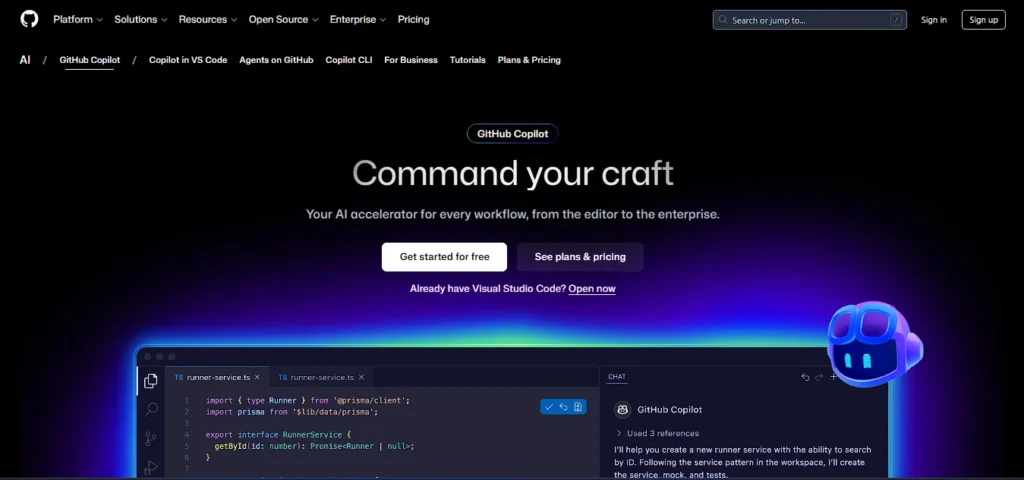The height and width of the screenshot is (480, 1024).
Task: Click the export interface RunnerService code line
Action: point(278,435)
